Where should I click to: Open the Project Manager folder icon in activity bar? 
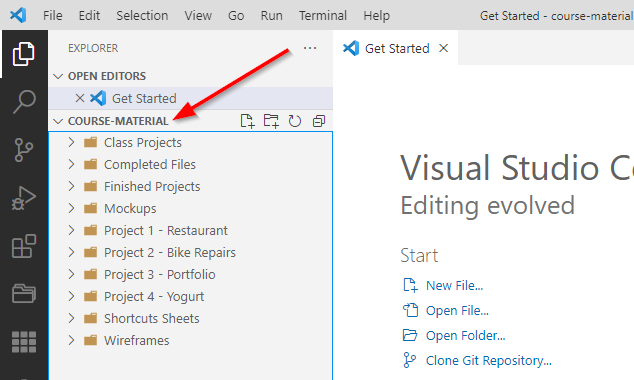pos(24,293)
